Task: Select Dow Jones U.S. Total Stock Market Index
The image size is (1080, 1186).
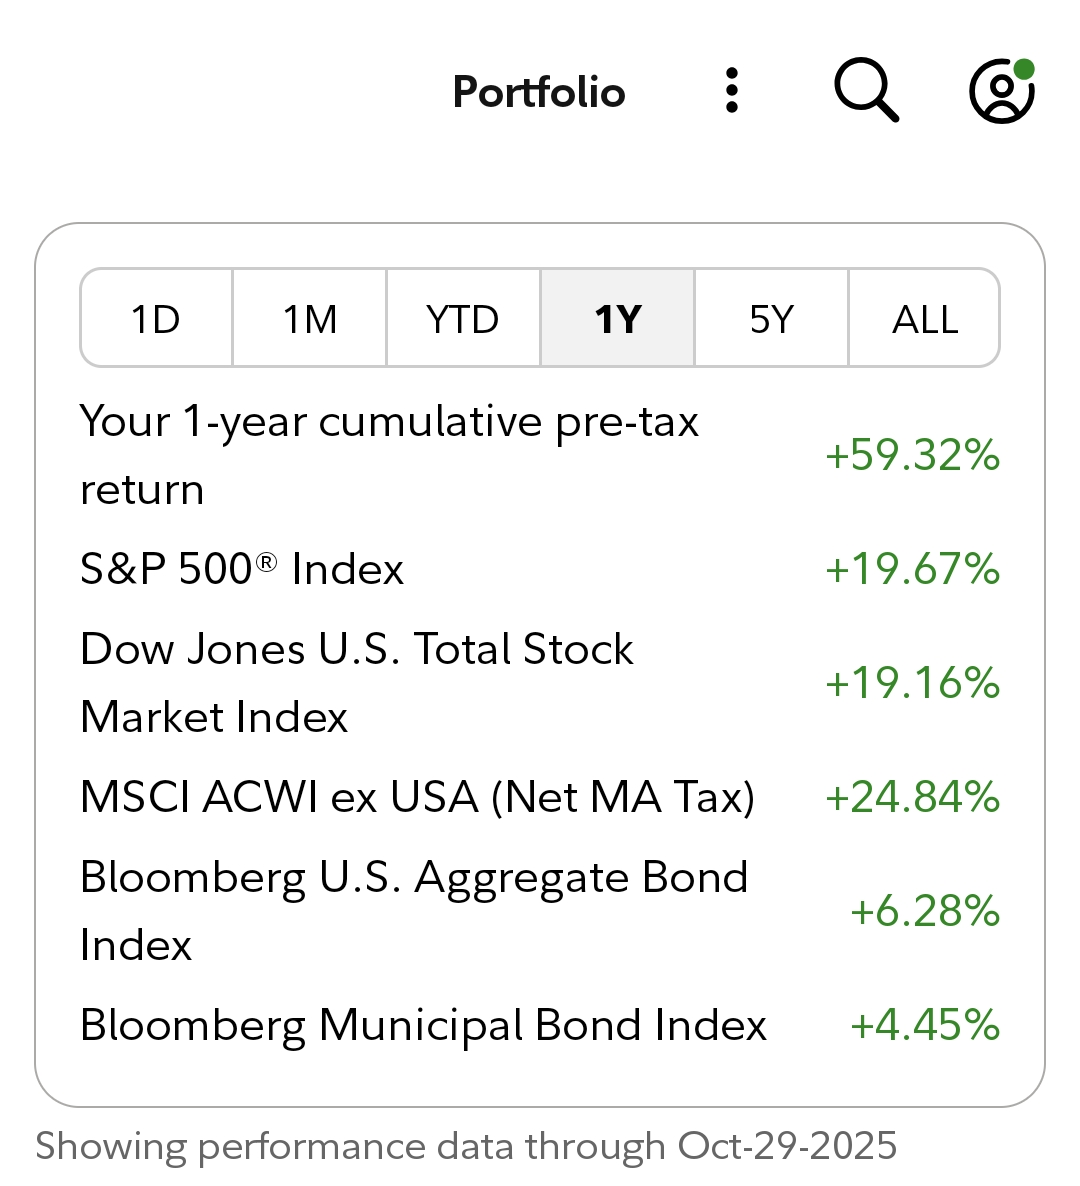Action: tap(356, 683)
